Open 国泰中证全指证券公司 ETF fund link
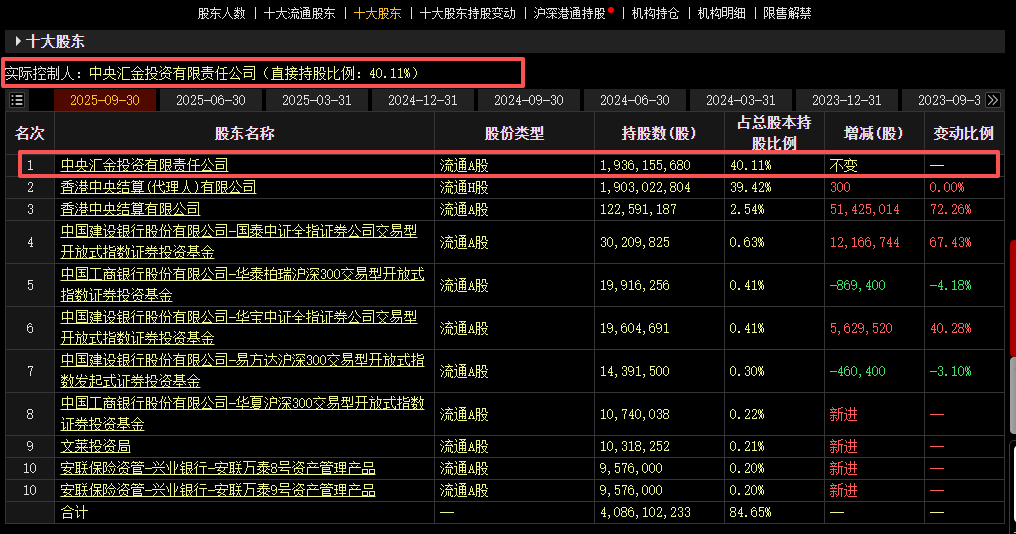Image resolution: width=1016 pixels, height=534 pixels. pyautogui.click(x=238, y=242)
